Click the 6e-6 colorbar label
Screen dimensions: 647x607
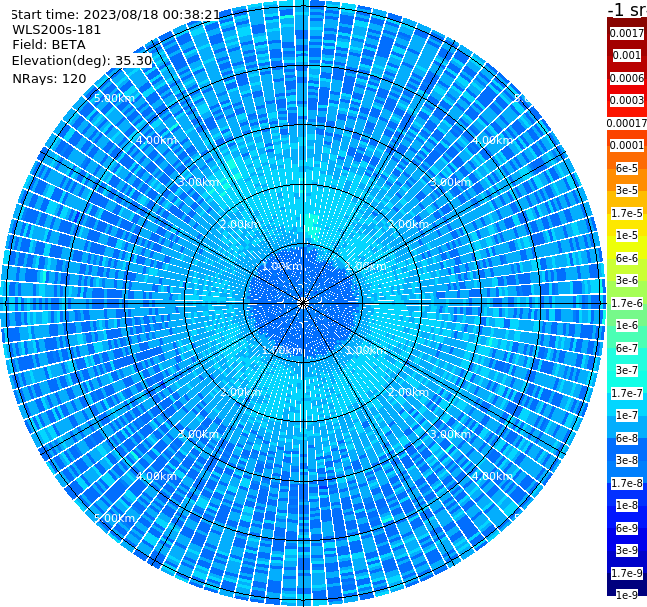pos(627,258)
